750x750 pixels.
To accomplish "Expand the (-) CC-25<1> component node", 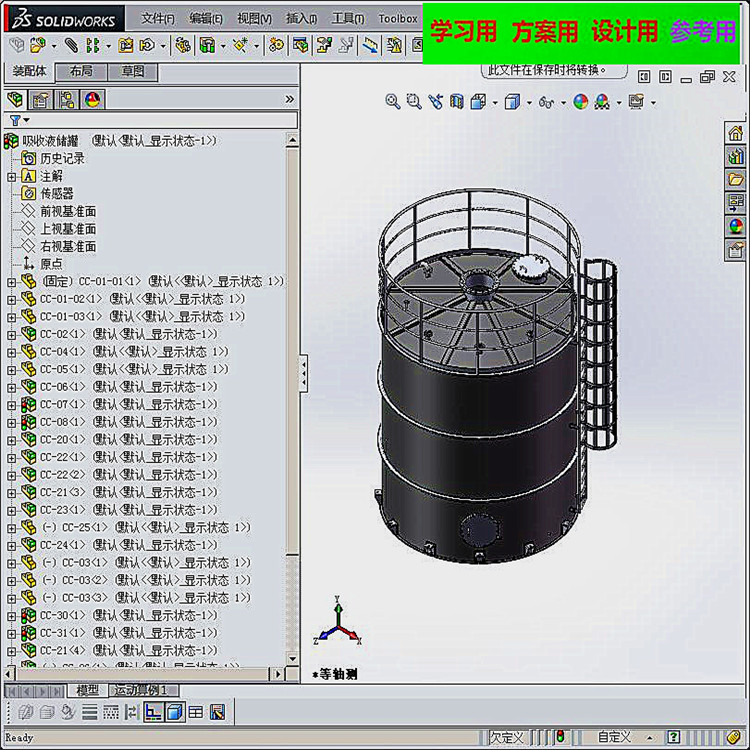I will coord(11,529).
